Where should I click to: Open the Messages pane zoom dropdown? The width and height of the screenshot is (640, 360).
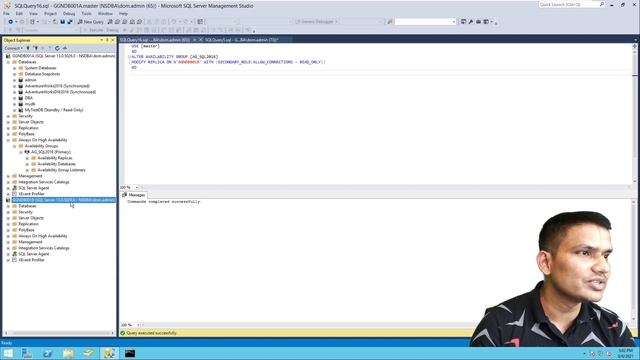(x=138, y=325)
